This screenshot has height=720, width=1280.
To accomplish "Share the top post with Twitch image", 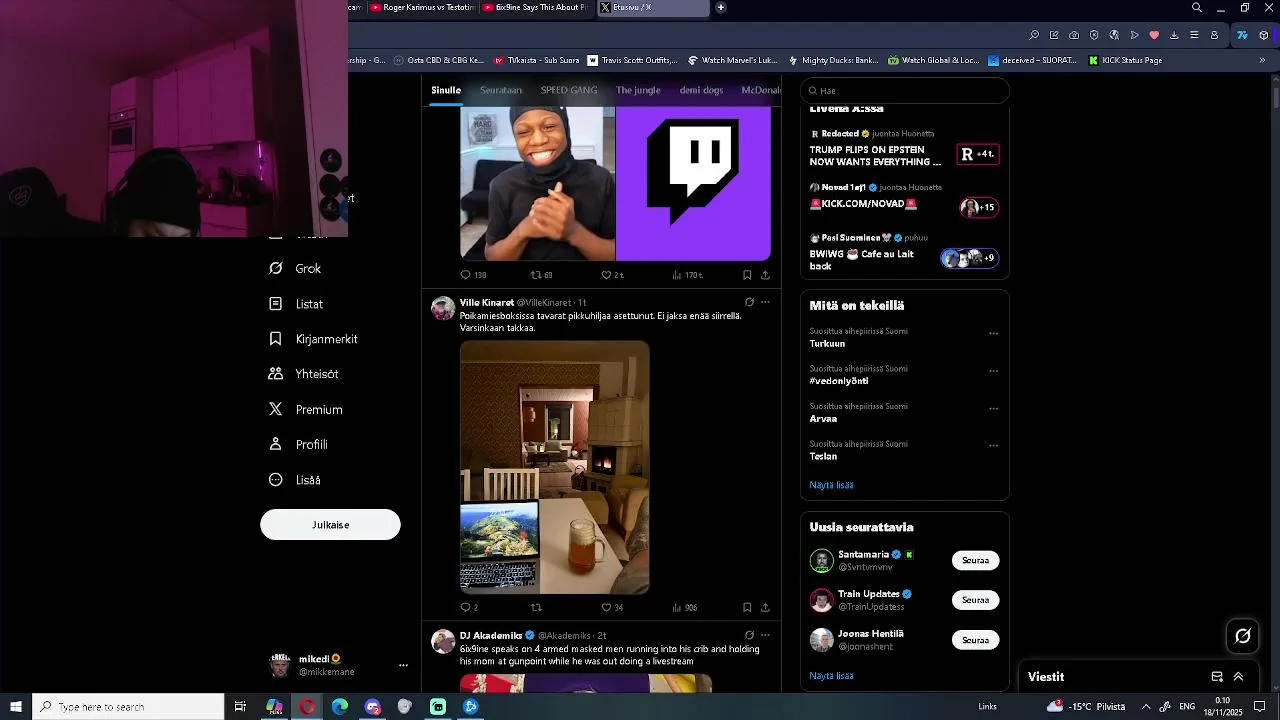I will [x=765, y=275].
